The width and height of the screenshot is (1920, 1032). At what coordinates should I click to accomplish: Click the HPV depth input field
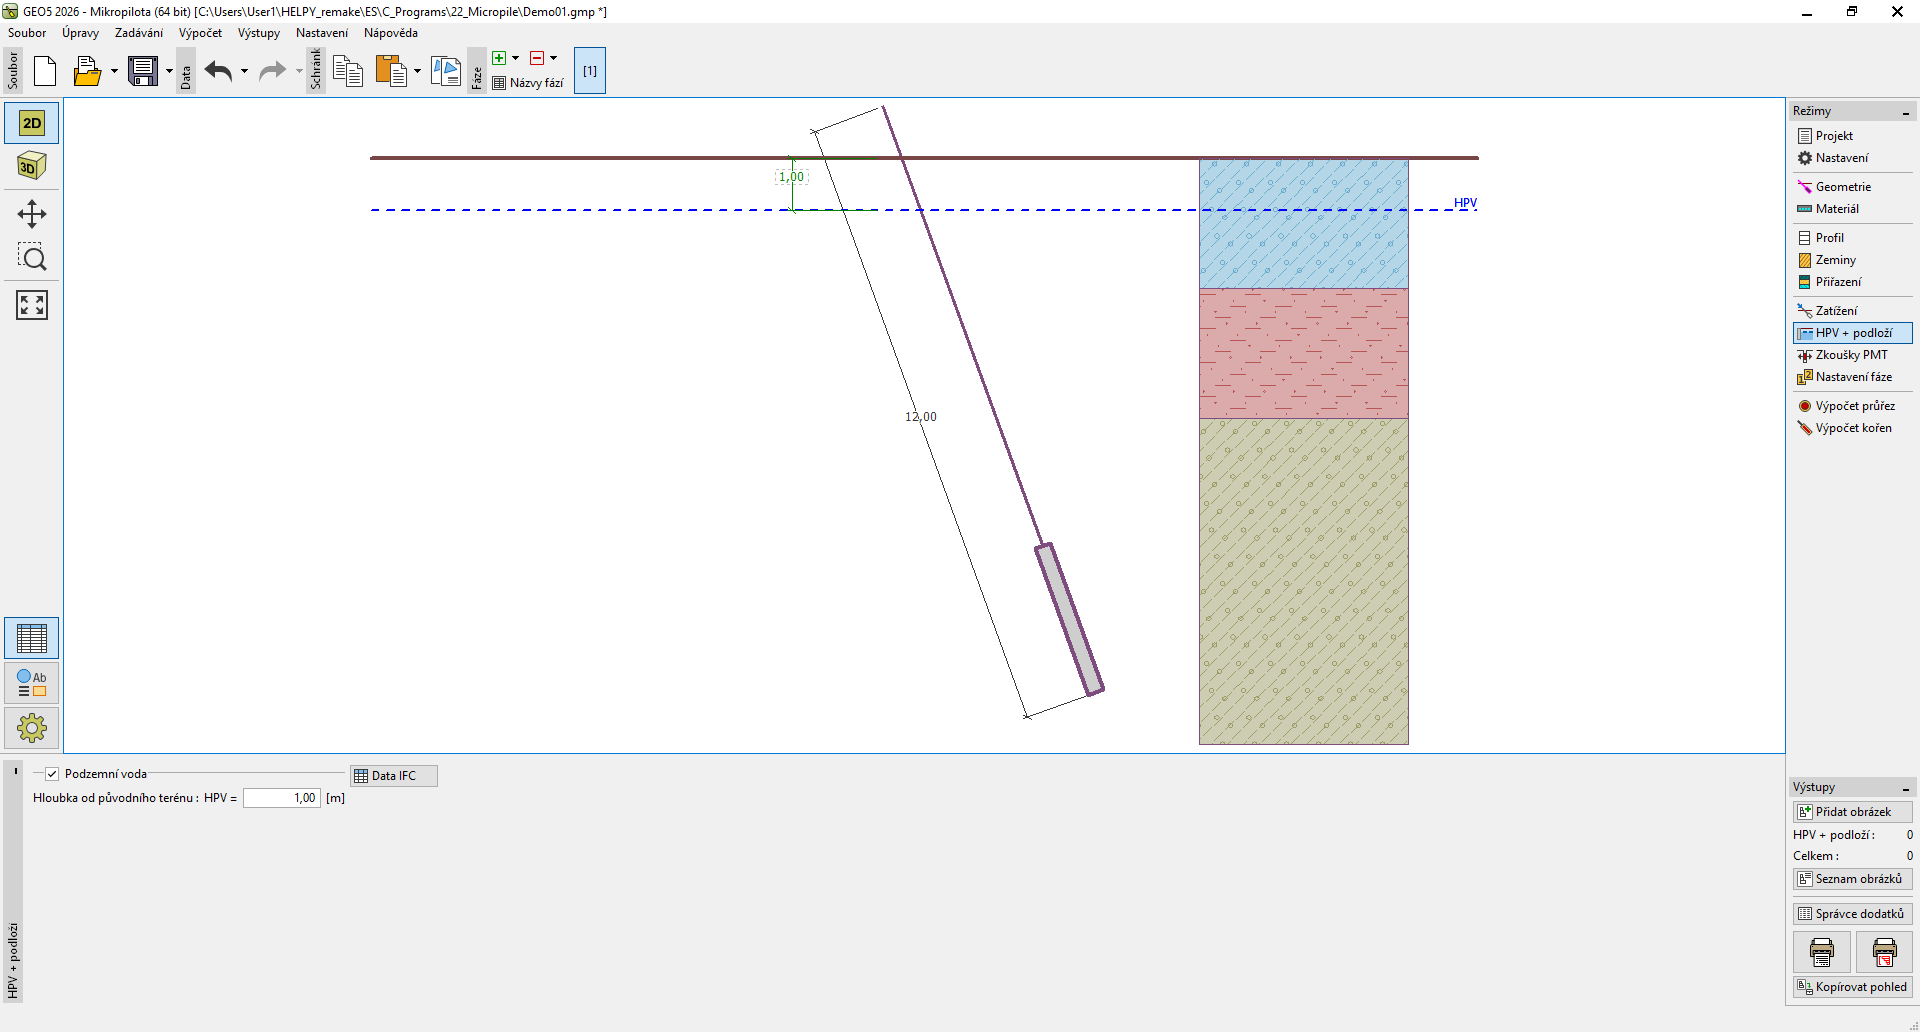point(281,798)
